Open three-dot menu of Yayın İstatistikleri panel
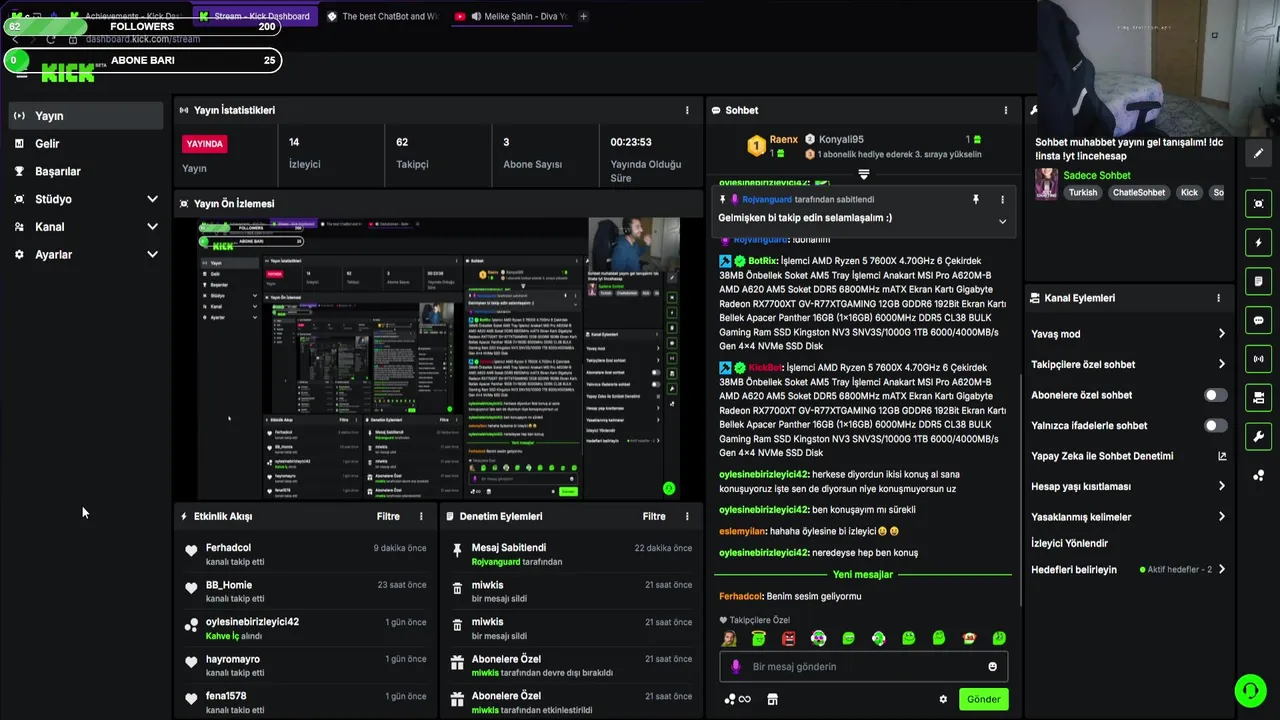 point(687,110)
